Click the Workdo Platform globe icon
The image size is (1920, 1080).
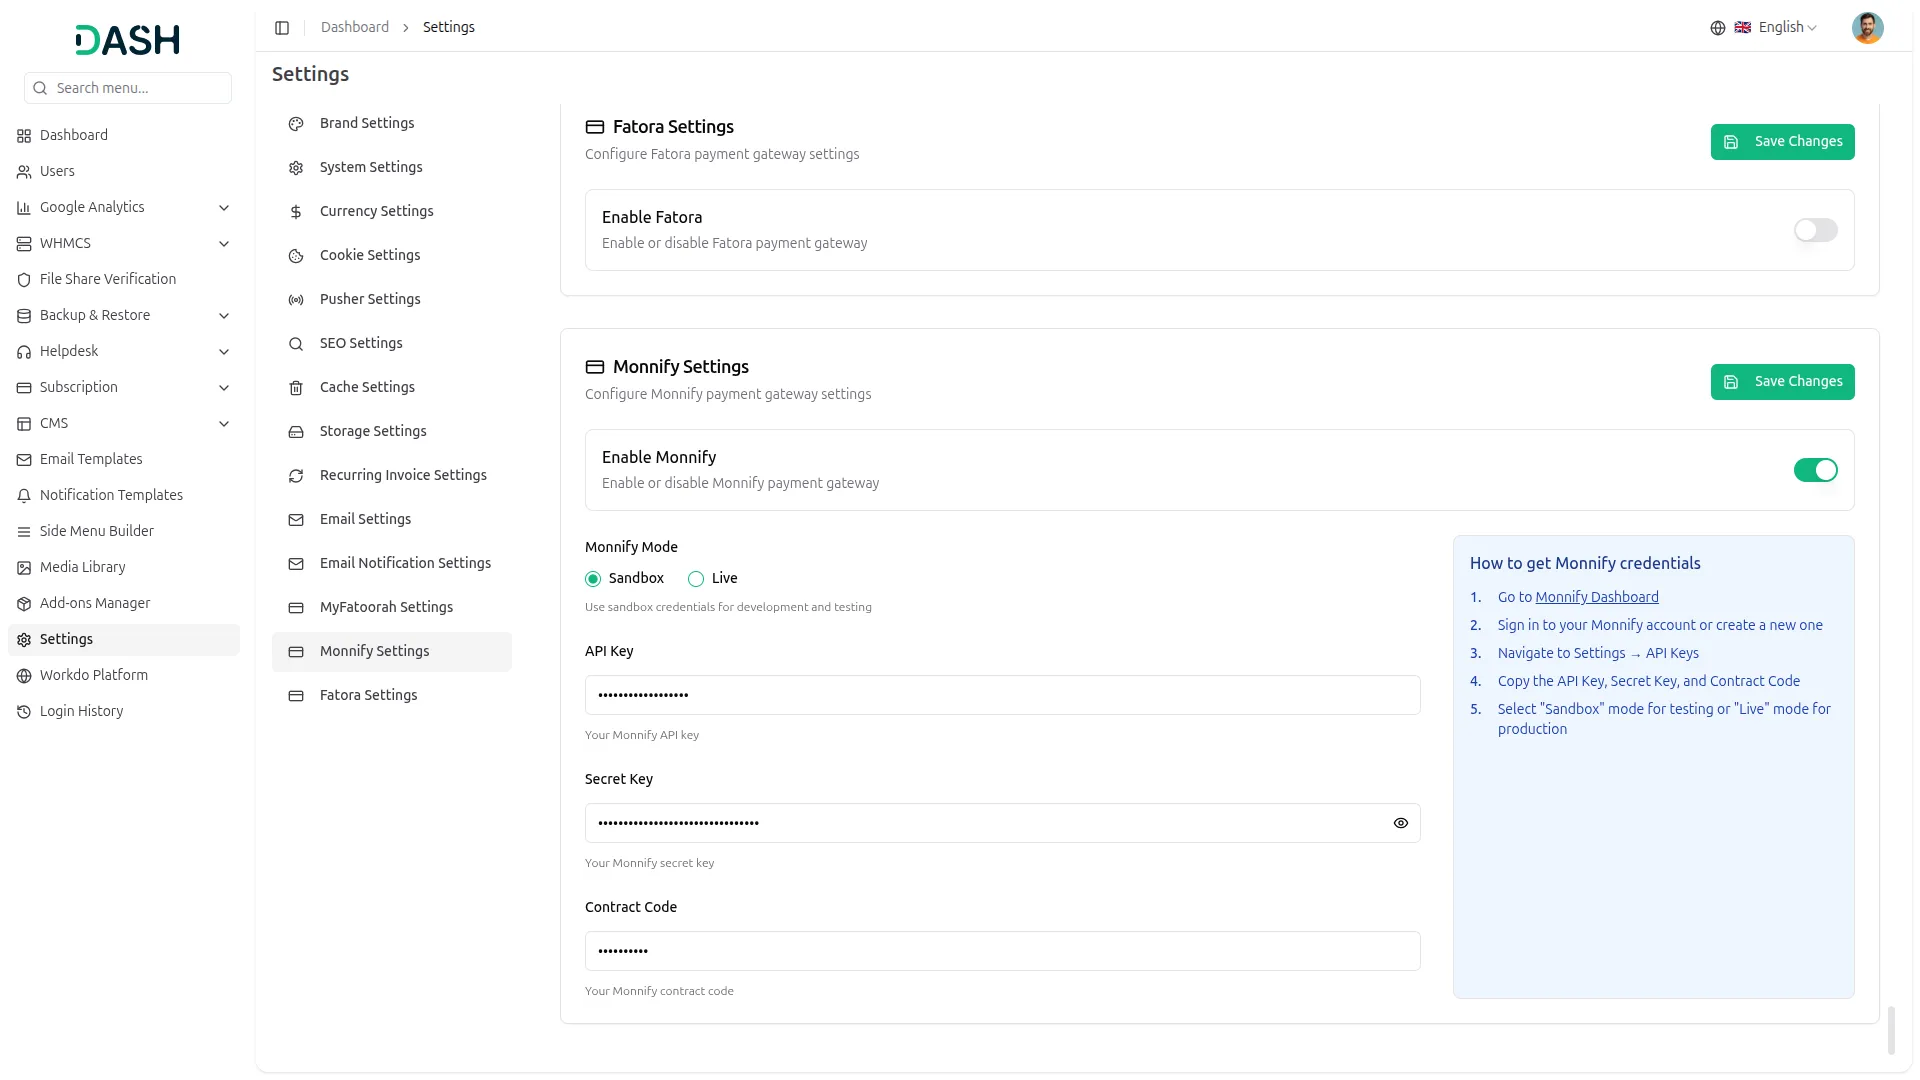coord(24,676)
